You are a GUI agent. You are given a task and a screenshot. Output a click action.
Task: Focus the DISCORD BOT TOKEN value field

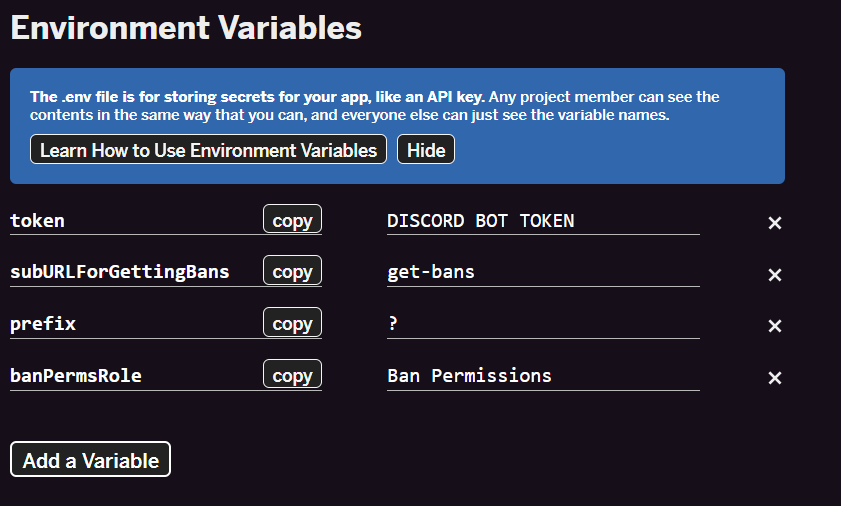(x=543, y=221)
